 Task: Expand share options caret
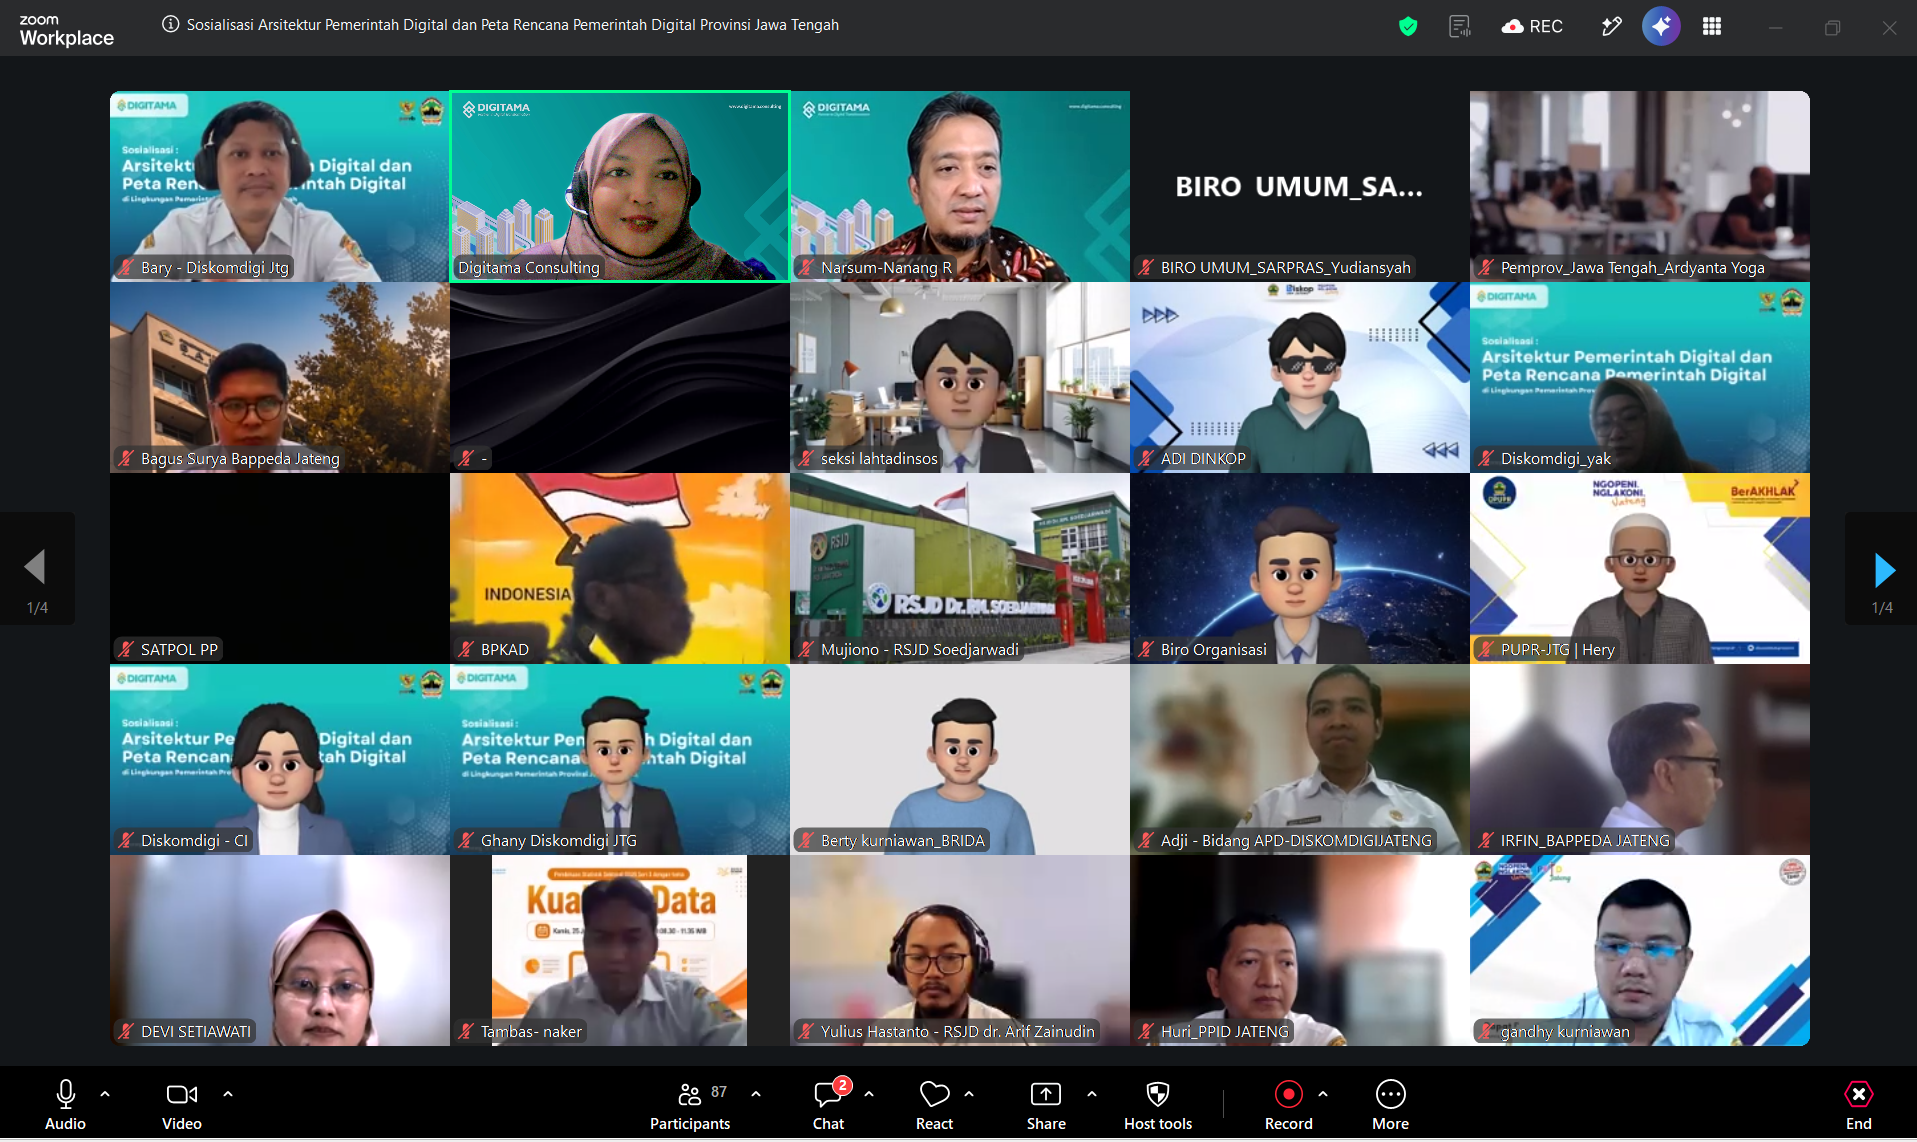click(1092, 1094)
